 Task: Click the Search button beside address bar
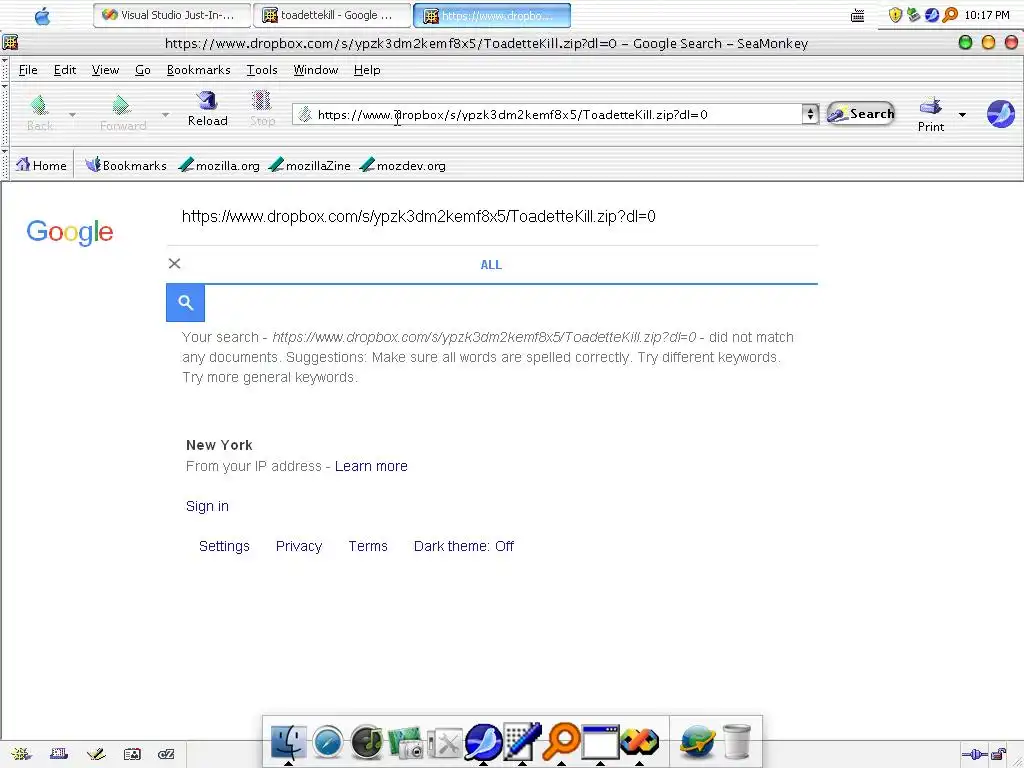point(860,114)
